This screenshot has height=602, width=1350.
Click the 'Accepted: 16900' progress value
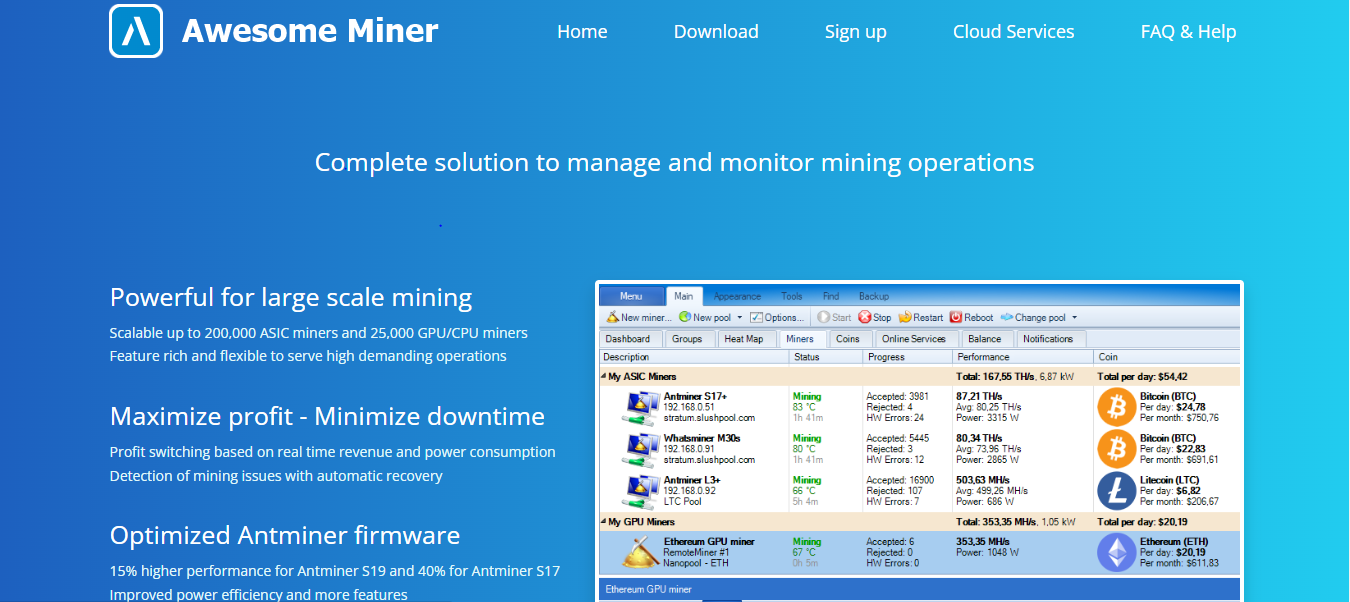click(899, 480)
